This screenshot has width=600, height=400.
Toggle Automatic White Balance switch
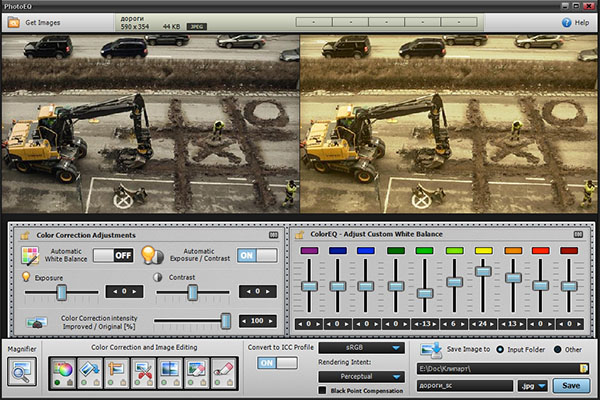114,255
